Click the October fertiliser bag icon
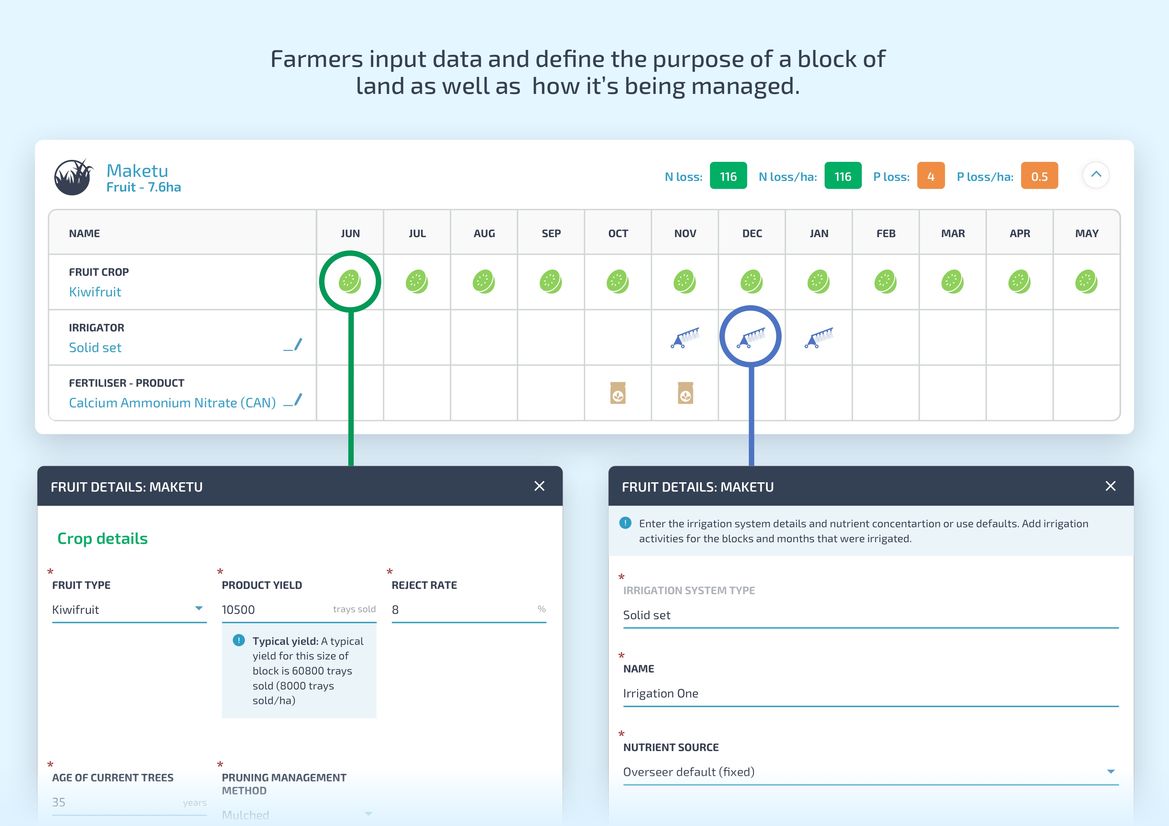Screen dimensions: 1169x826 tap(618, 394)
